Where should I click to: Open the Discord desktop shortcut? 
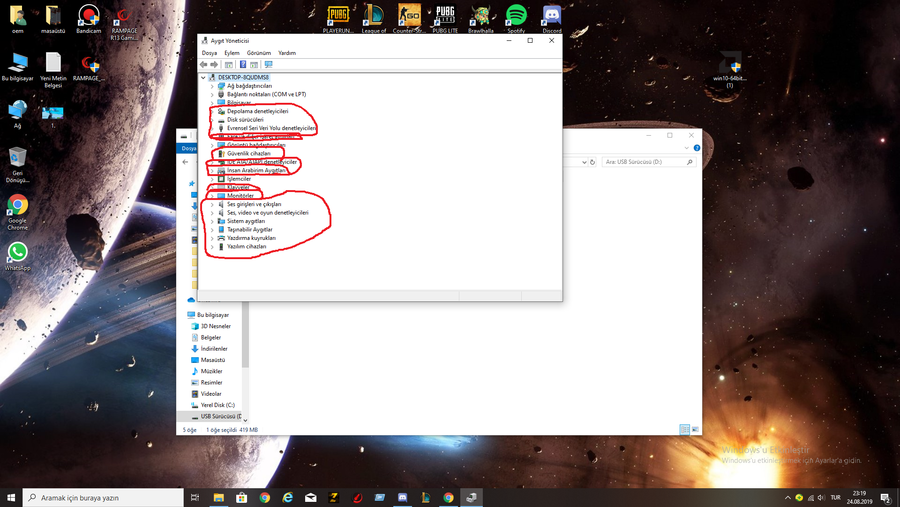click(551, 16)
